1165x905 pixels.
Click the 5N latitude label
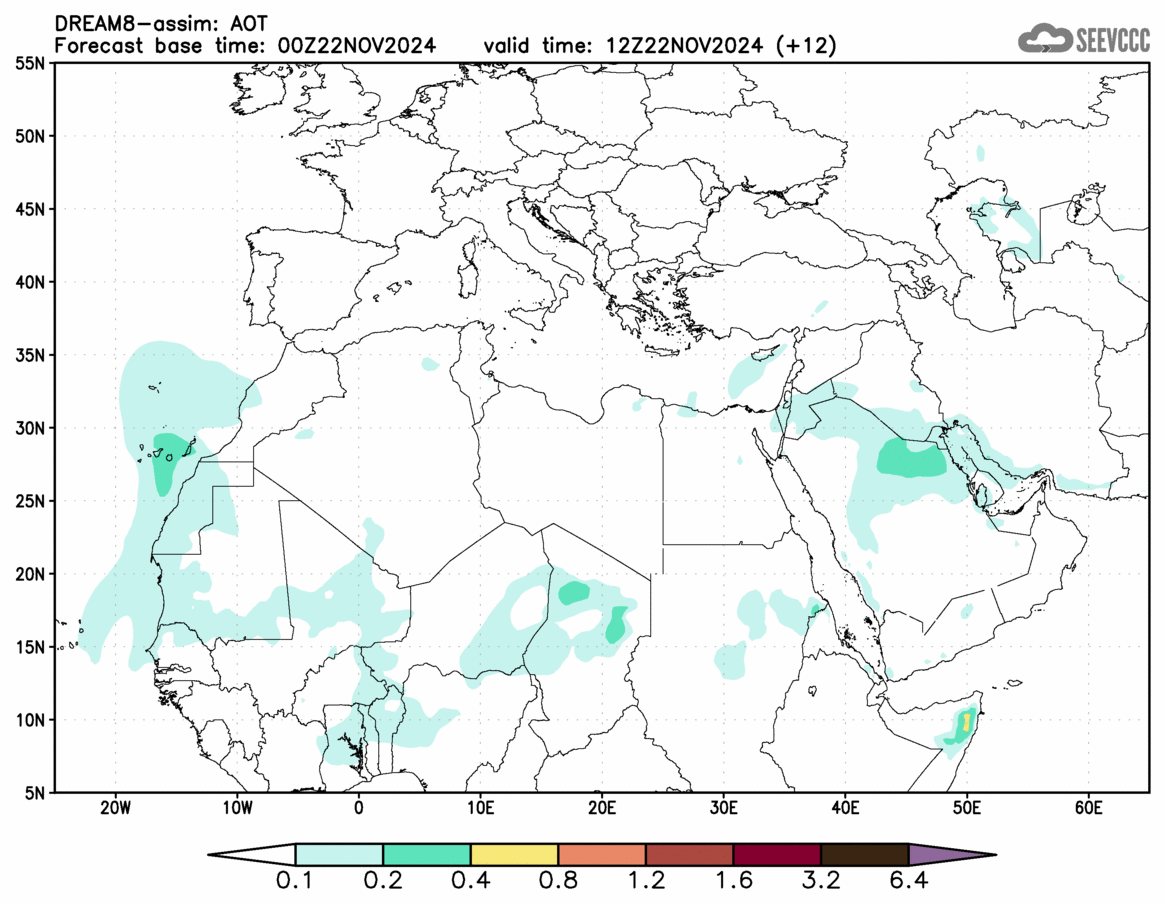click(35, 793)
